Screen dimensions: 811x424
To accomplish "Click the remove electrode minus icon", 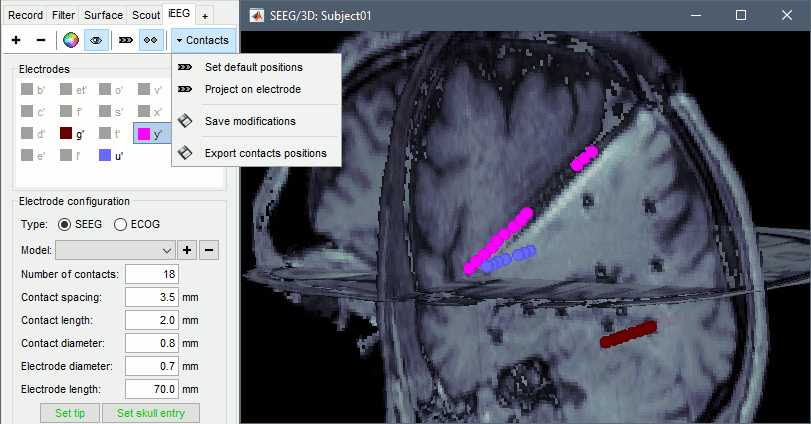I will click(41, 40).
